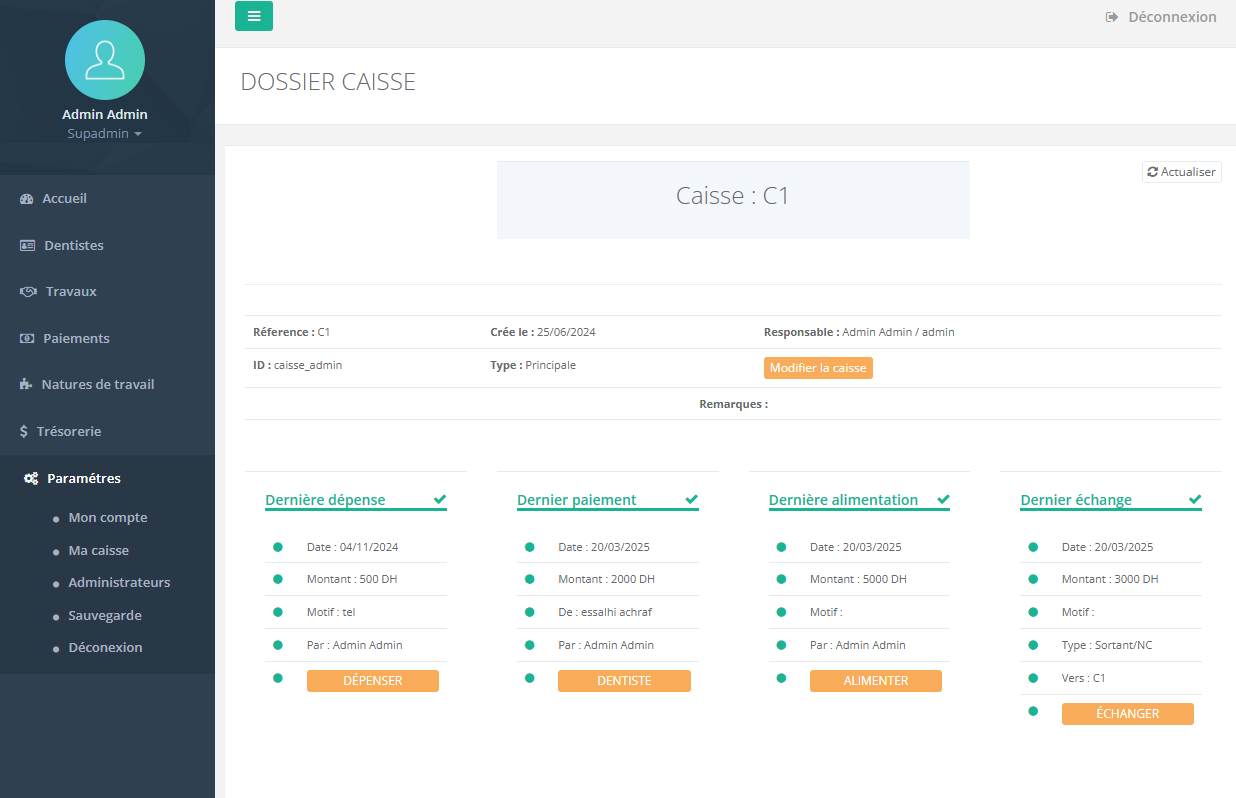Click the Trésorerie dollar icon
The image size is (1236, 798).
25,432
